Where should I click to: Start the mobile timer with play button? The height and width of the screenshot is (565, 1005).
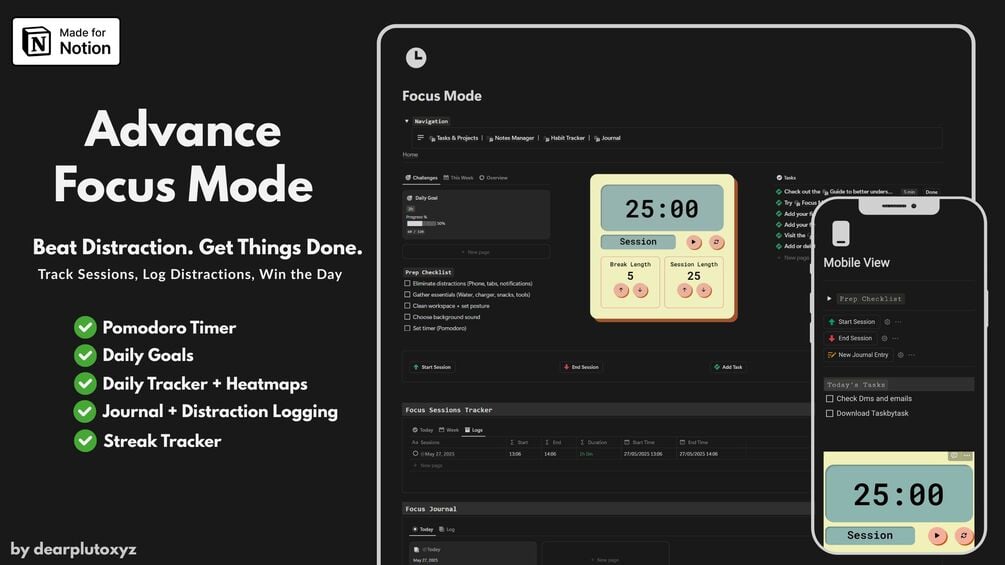tap(937, 536)
